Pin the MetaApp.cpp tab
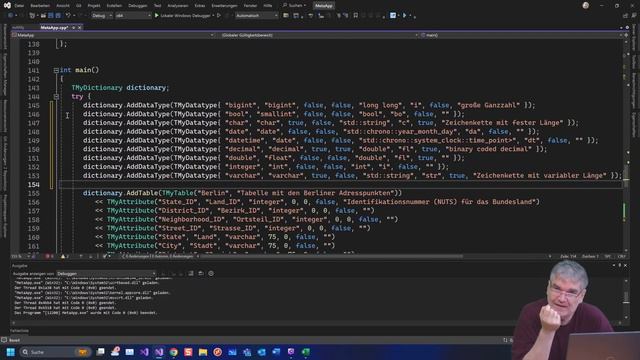 (73, 27)
